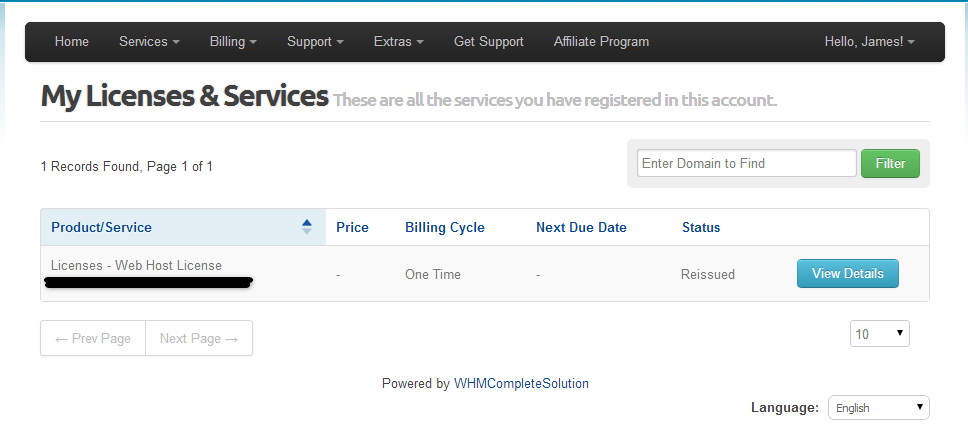Click the Next Page button
968x437 pixels.
(199, 338)
